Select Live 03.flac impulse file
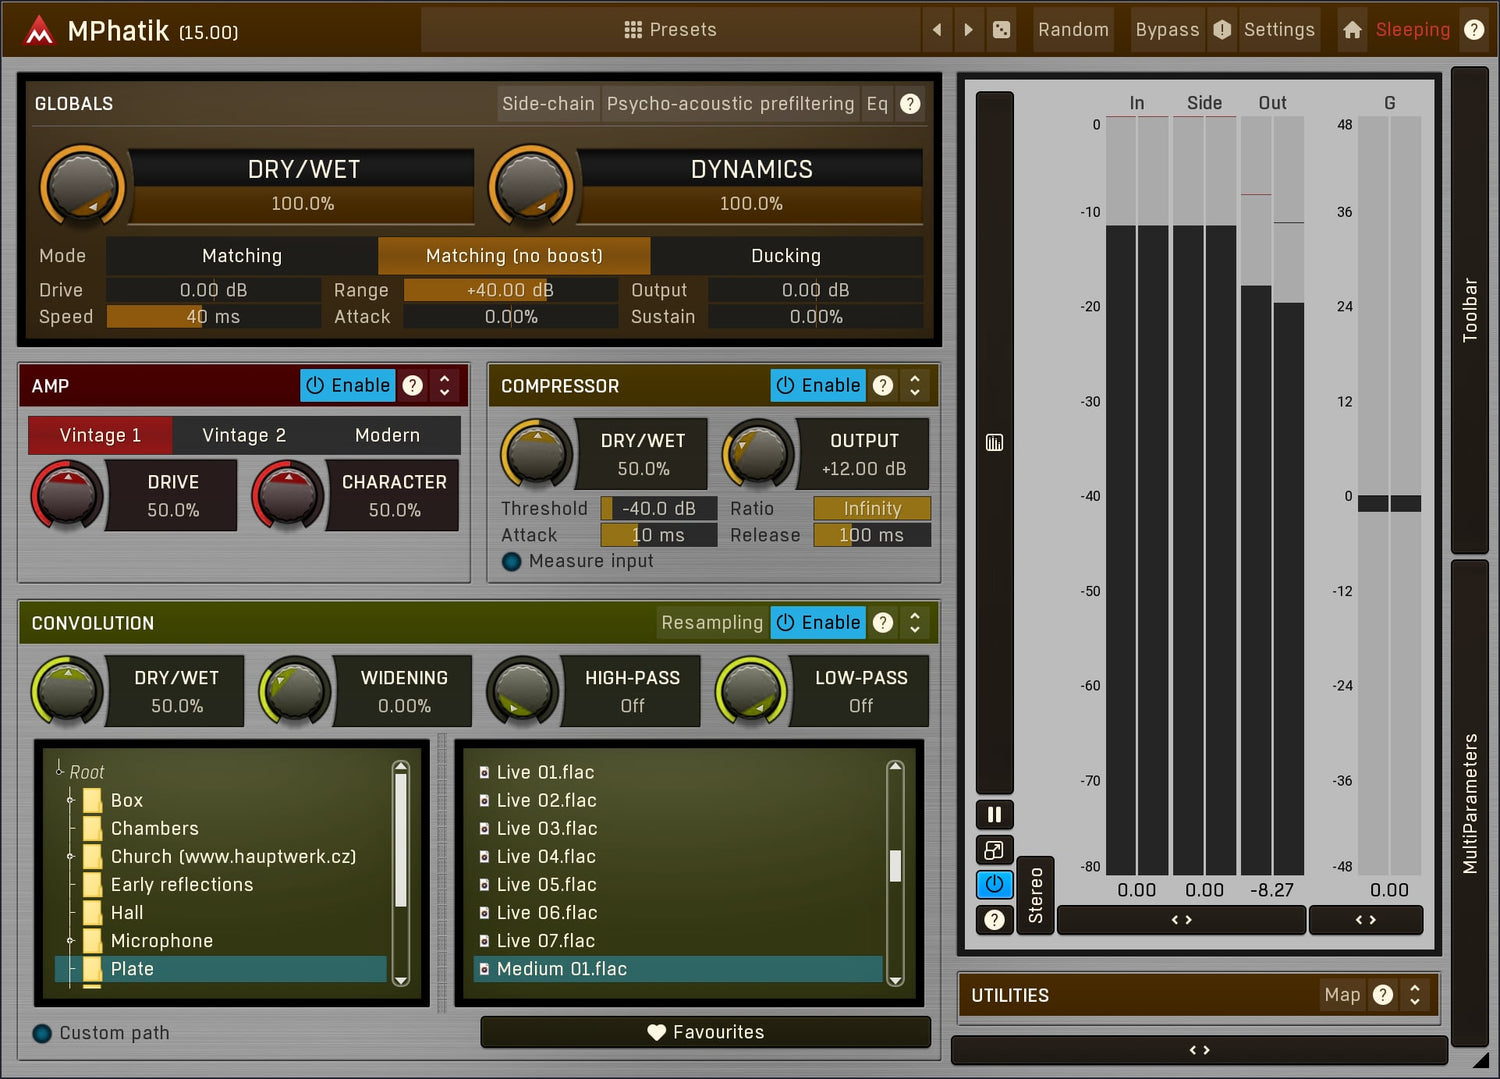The height and width of the screenshot is (1079, 1500). pos(547,829)
